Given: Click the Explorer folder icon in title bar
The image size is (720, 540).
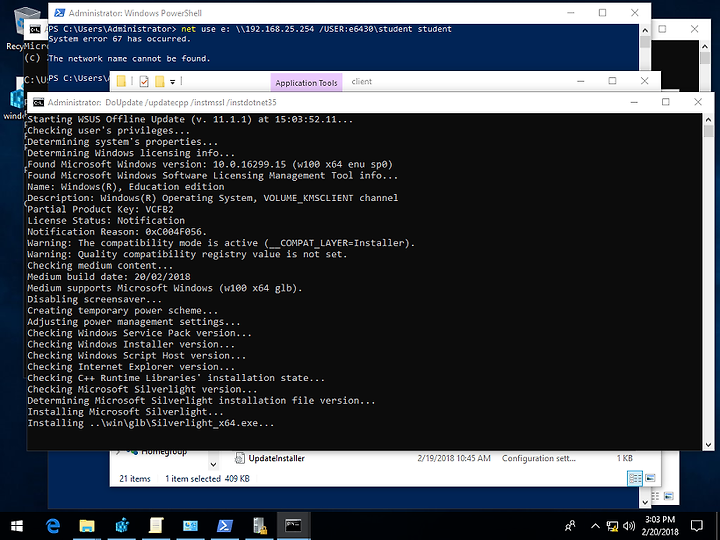Looking at the screenshot, I should 121,81.
